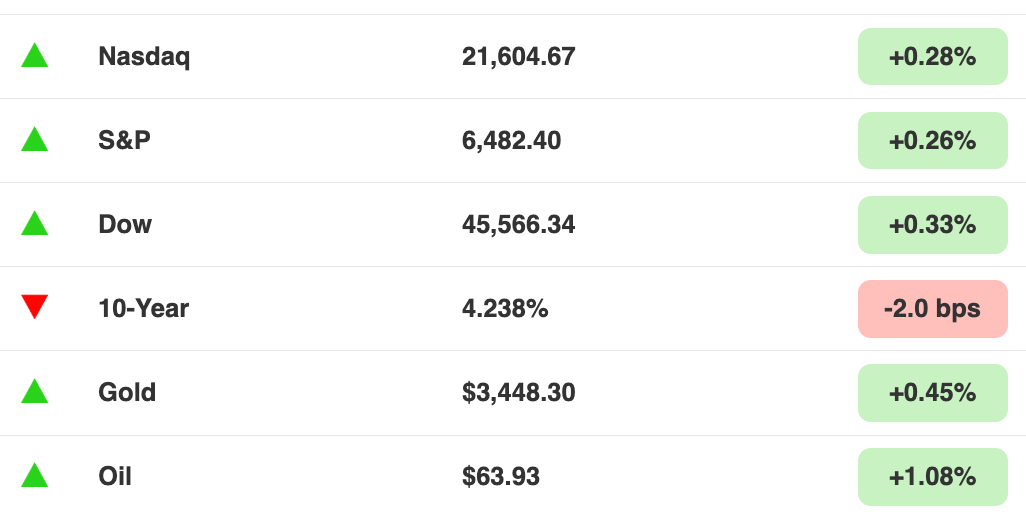
Task: Click the green up triangle beside Gold
Action: pyautogui.click(x=35, y=391)
